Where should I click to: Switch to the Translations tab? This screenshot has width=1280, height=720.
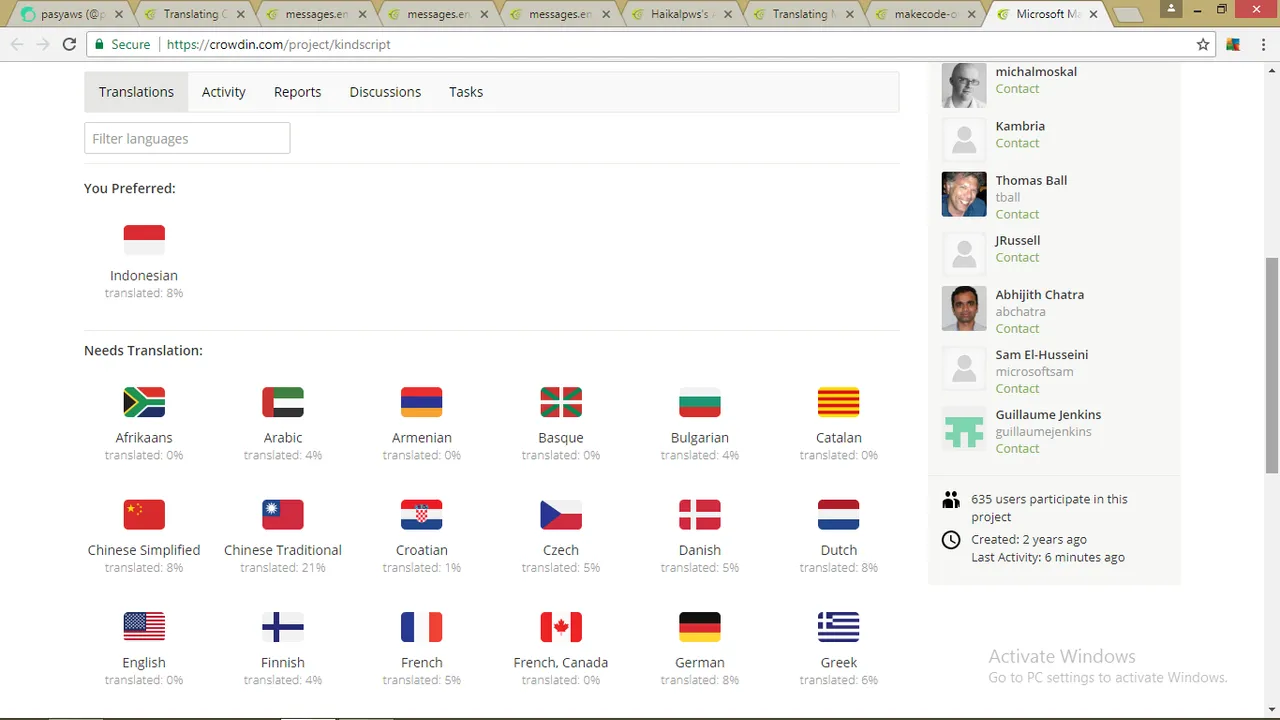tap(136, 92)
